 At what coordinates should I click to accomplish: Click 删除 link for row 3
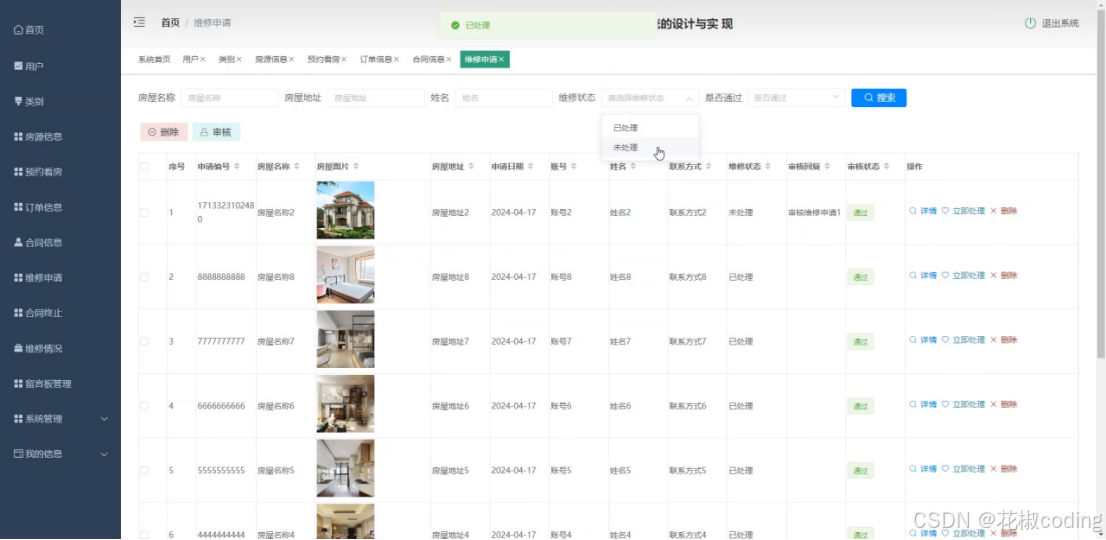point(1004,340)
